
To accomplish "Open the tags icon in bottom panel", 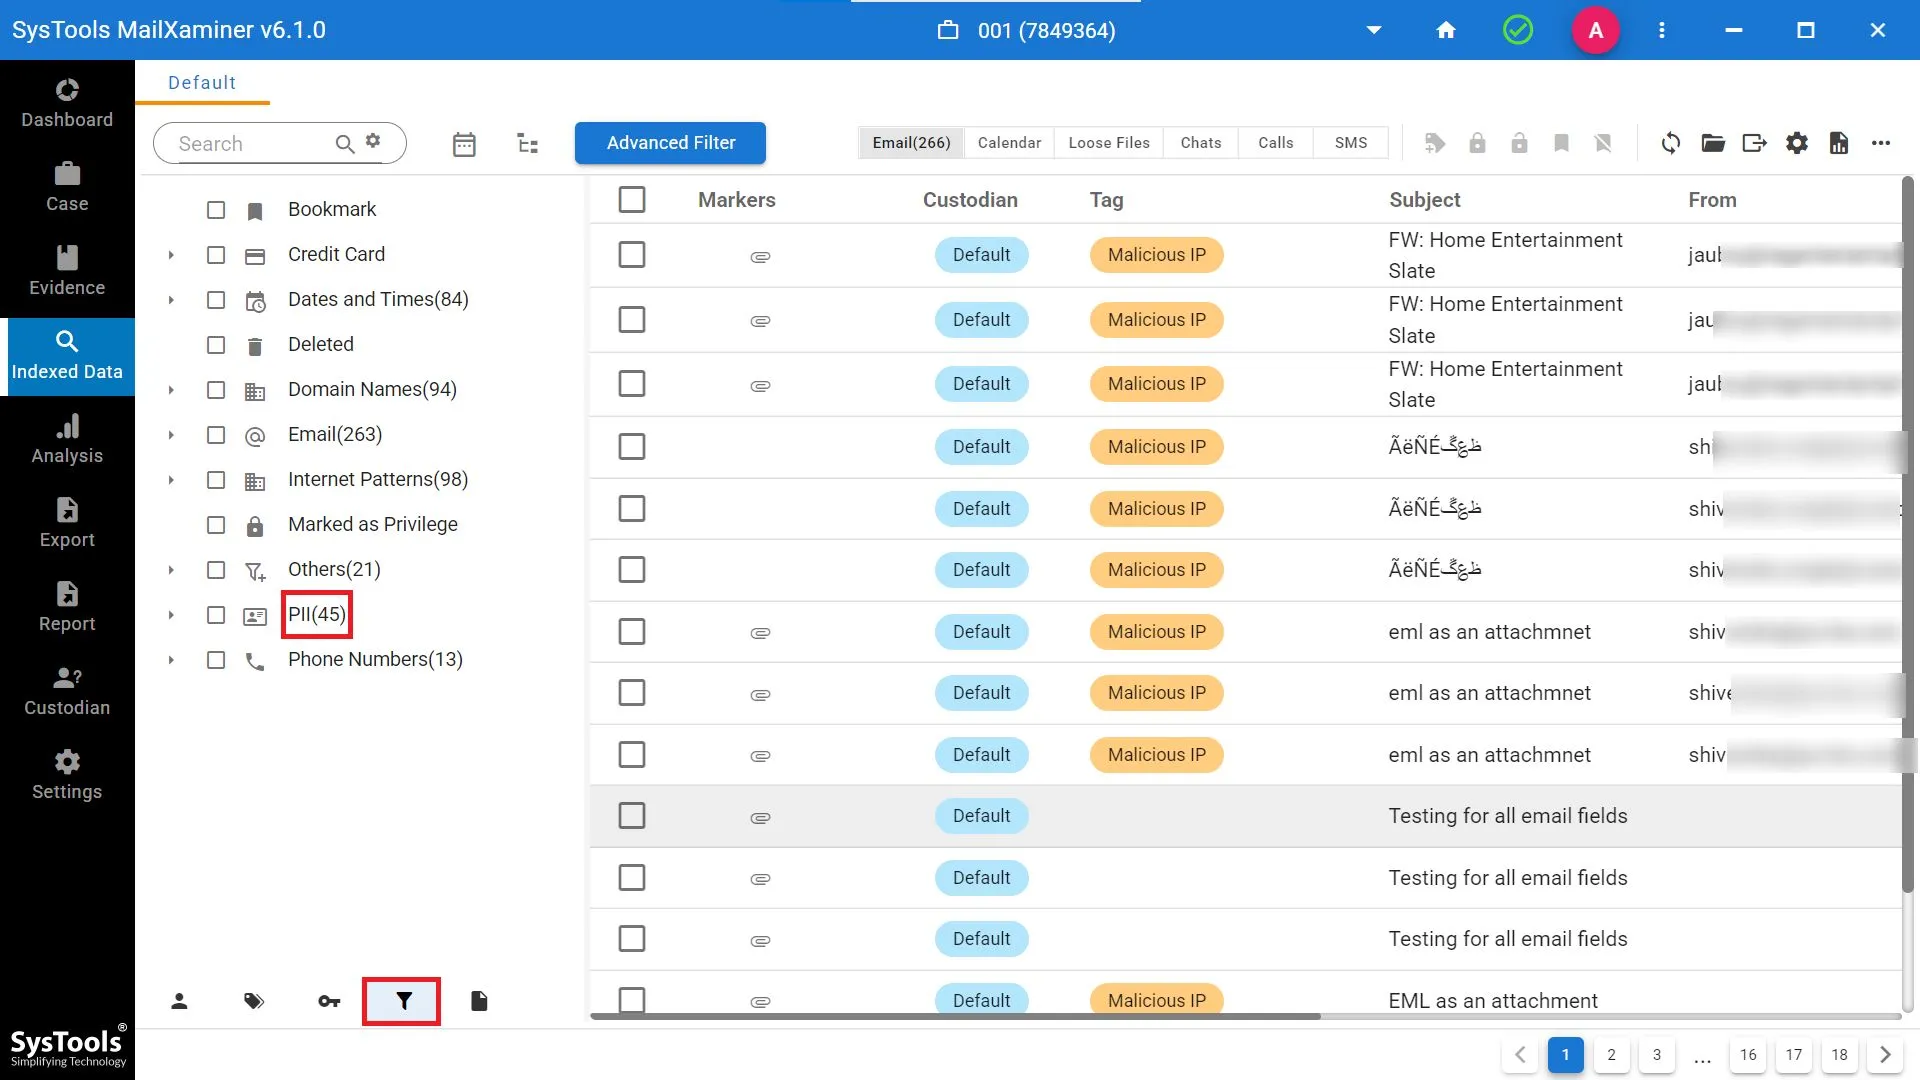I will coord(254,1001).
